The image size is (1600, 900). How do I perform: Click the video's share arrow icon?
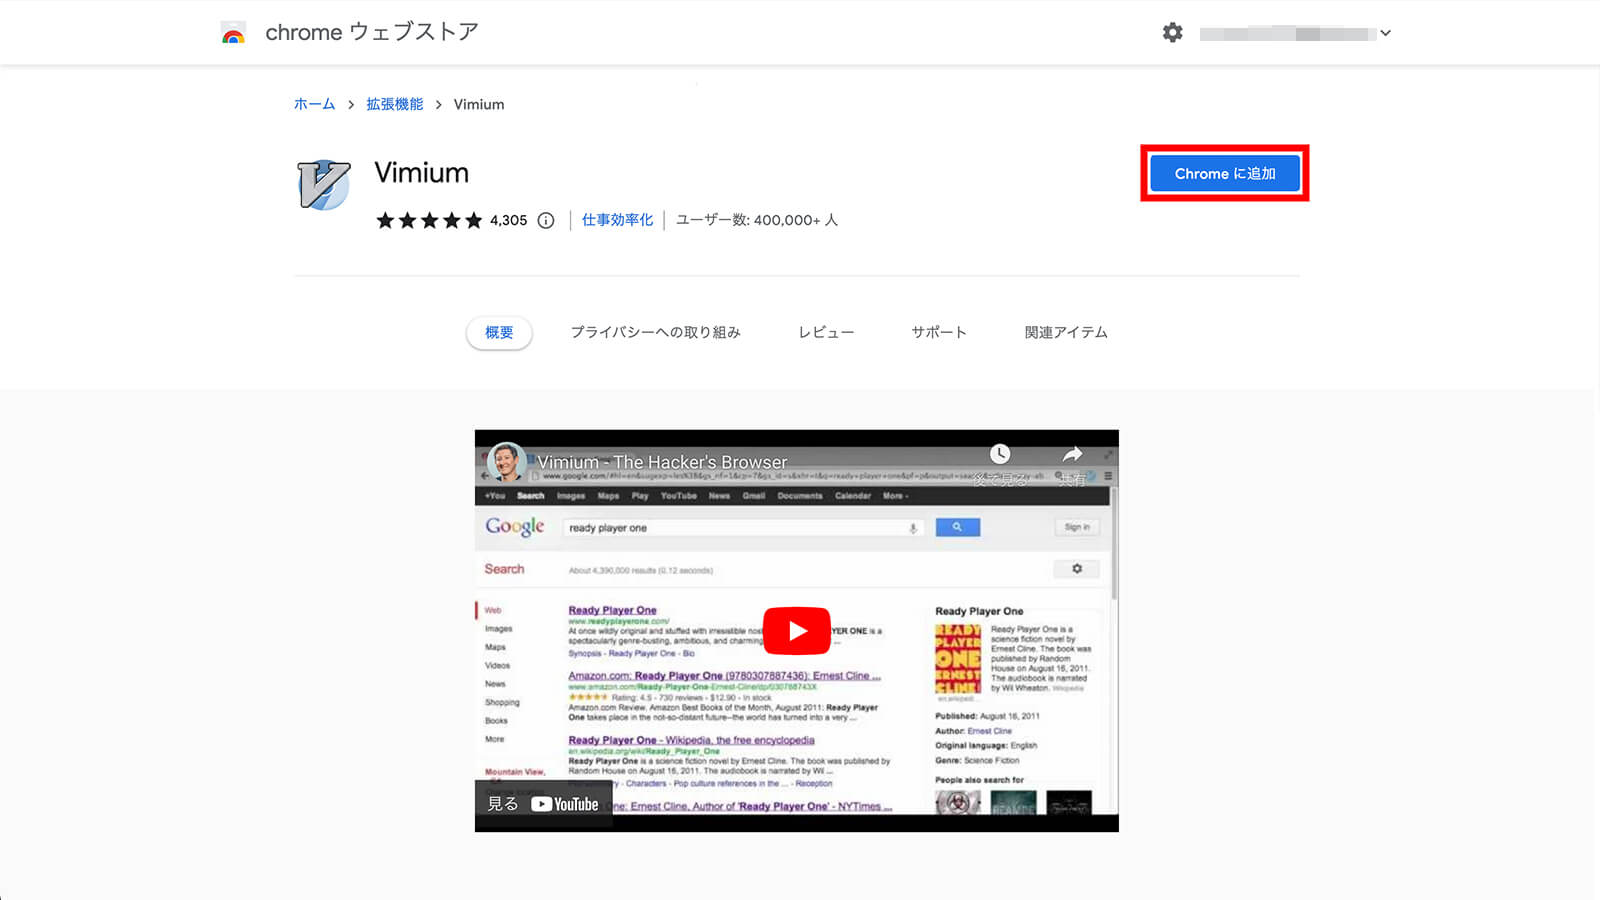1072,454
